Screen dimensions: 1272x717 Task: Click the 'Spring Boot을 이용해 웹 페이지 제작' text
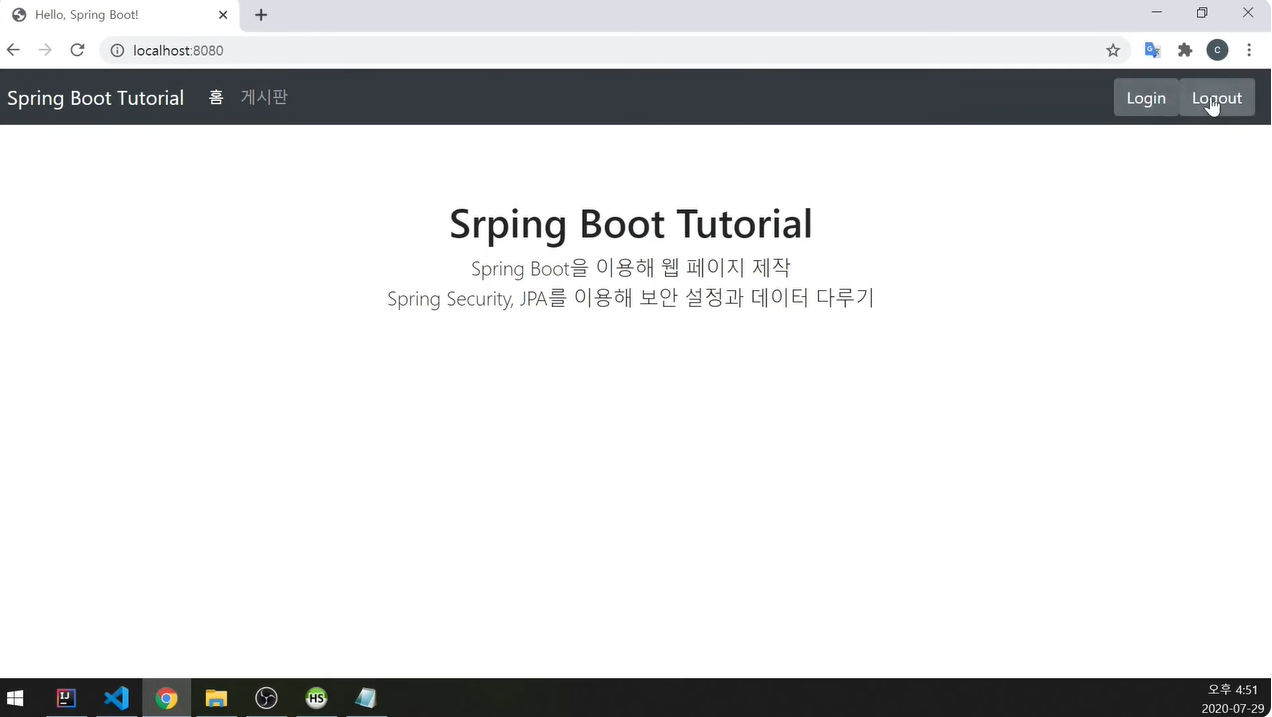click(x=631, y=268)
